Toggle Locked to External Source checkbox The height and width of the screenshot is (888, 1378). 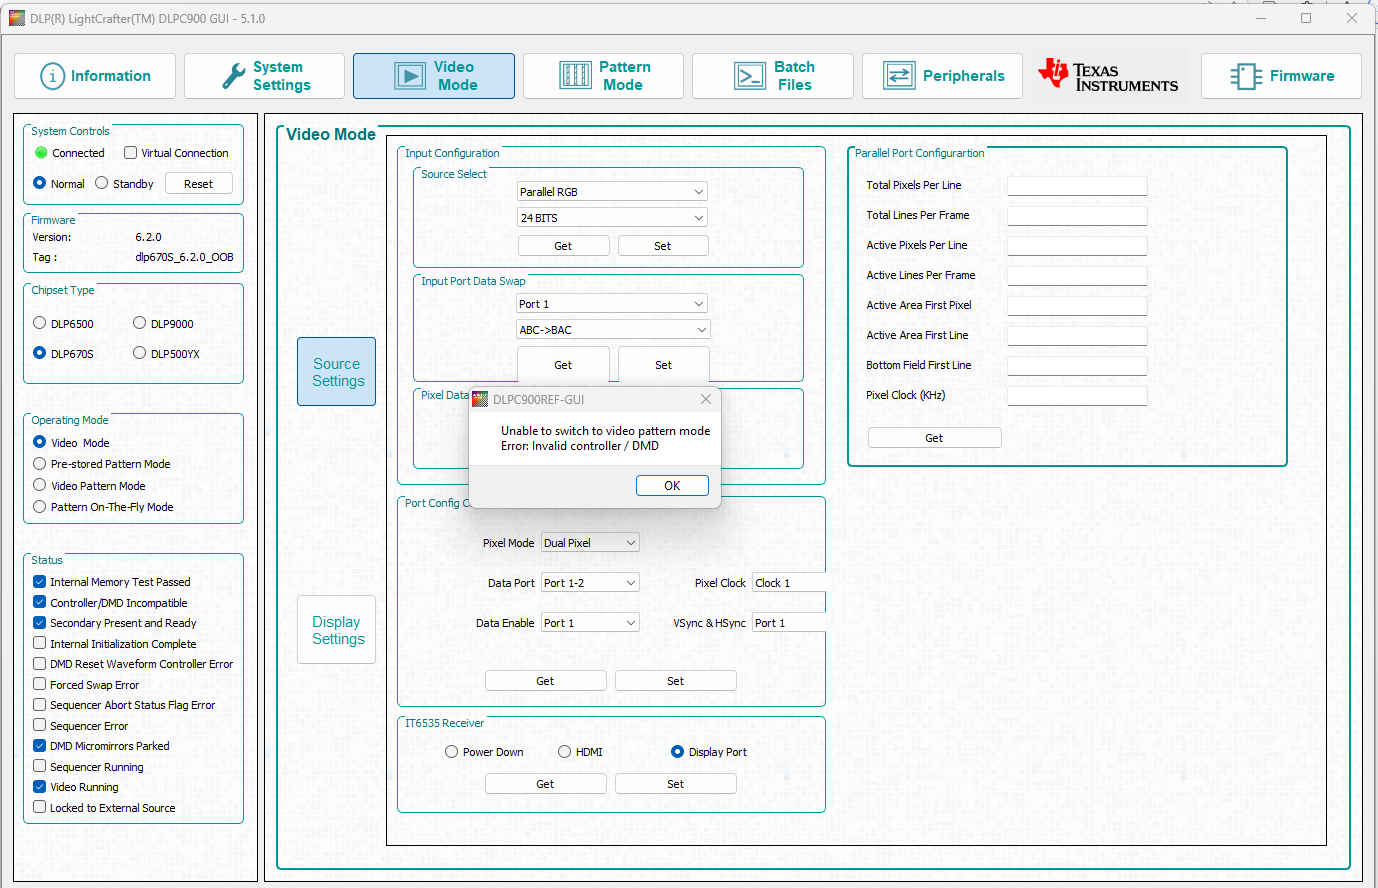pyautogui.click(x=40, y=807)
